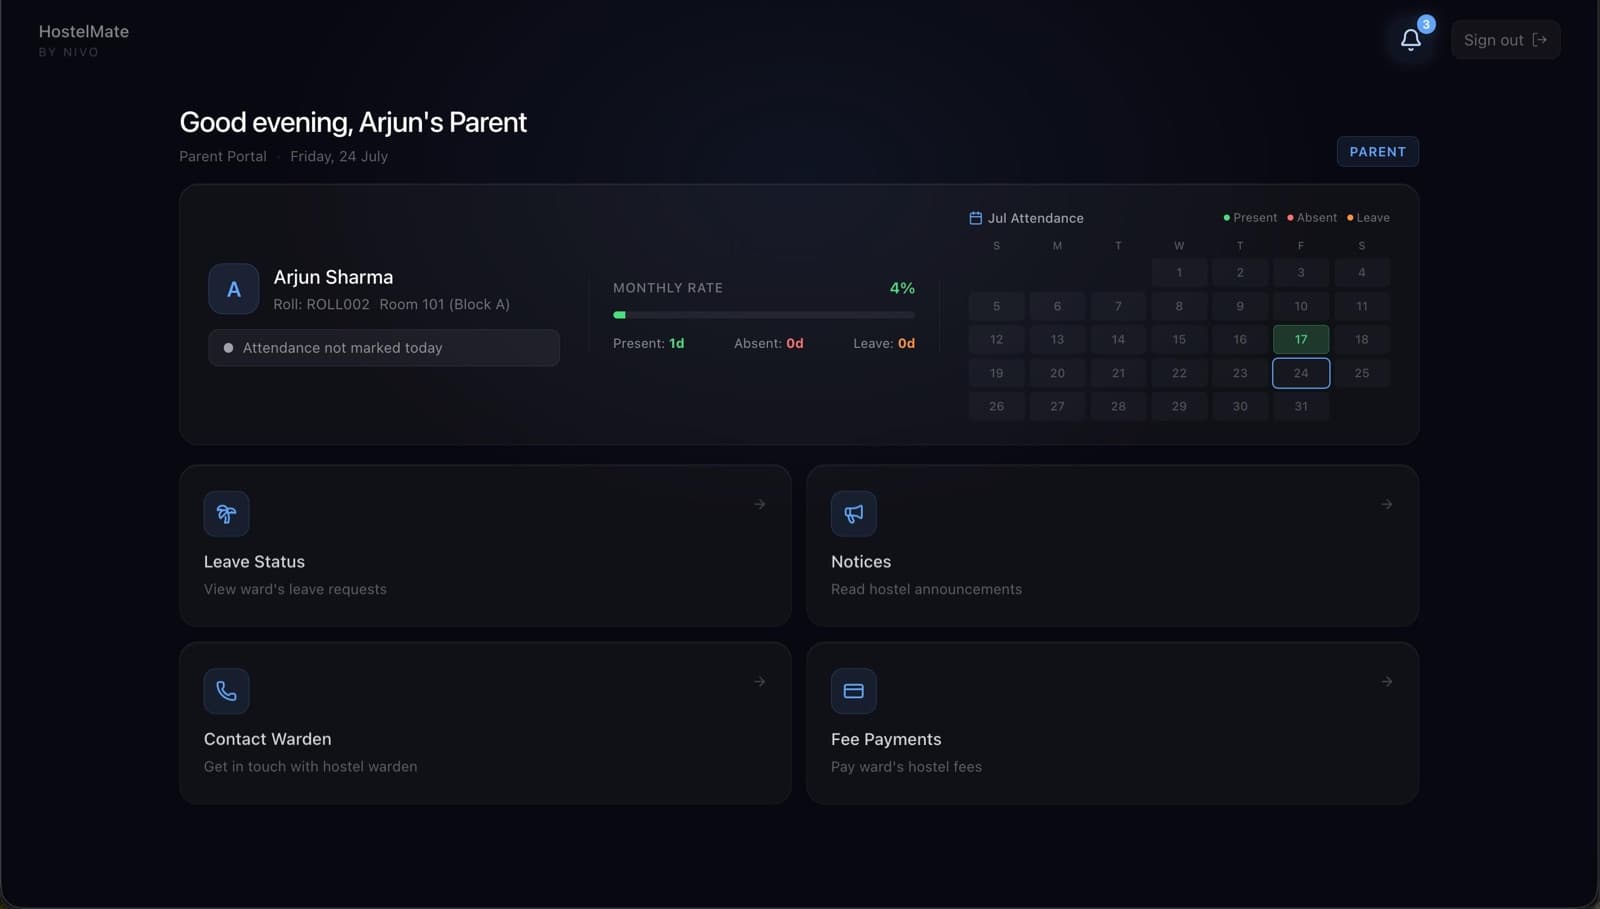
Task: Select July 31 in the calendar
Action: point(1300,406)
